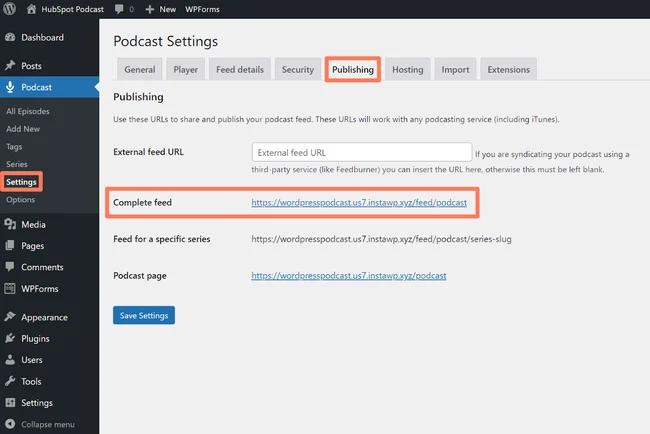Open Tags under Podcast menu
The height and width of the screenshot is (434, 650).
(x=14, y=147)
